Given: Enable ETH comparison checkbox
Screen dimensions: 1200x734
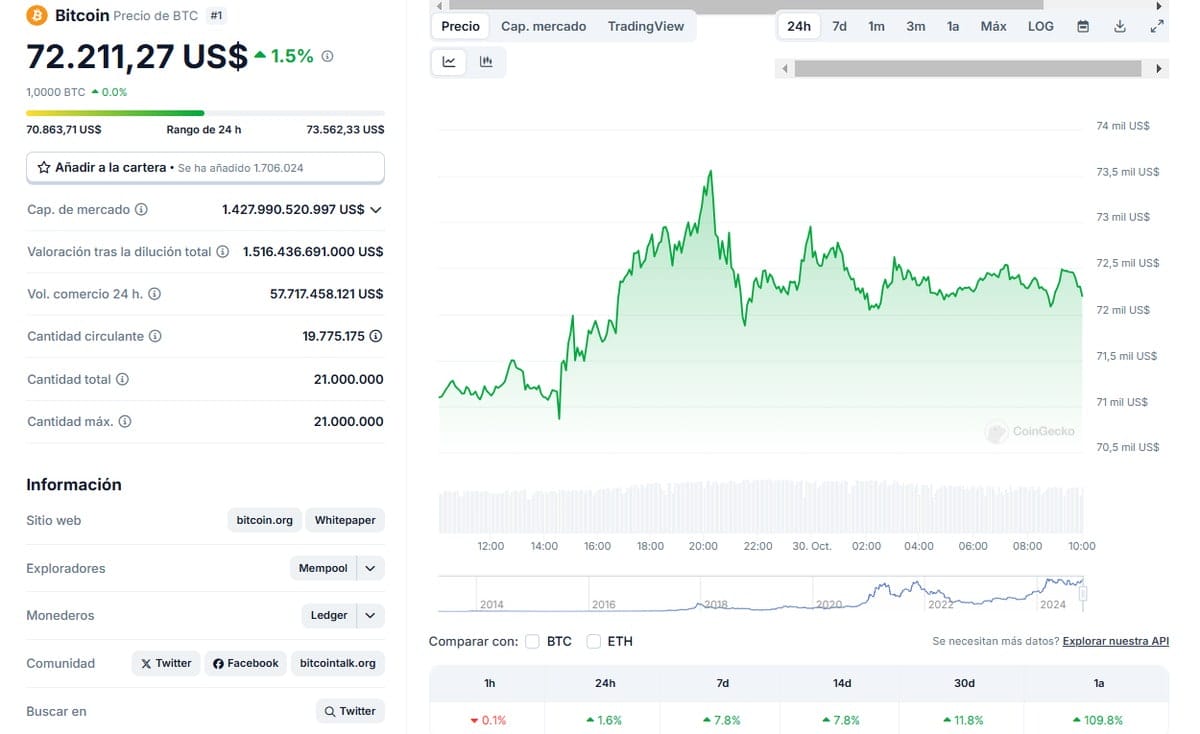Looking at the screenshot, I should 594,641.
